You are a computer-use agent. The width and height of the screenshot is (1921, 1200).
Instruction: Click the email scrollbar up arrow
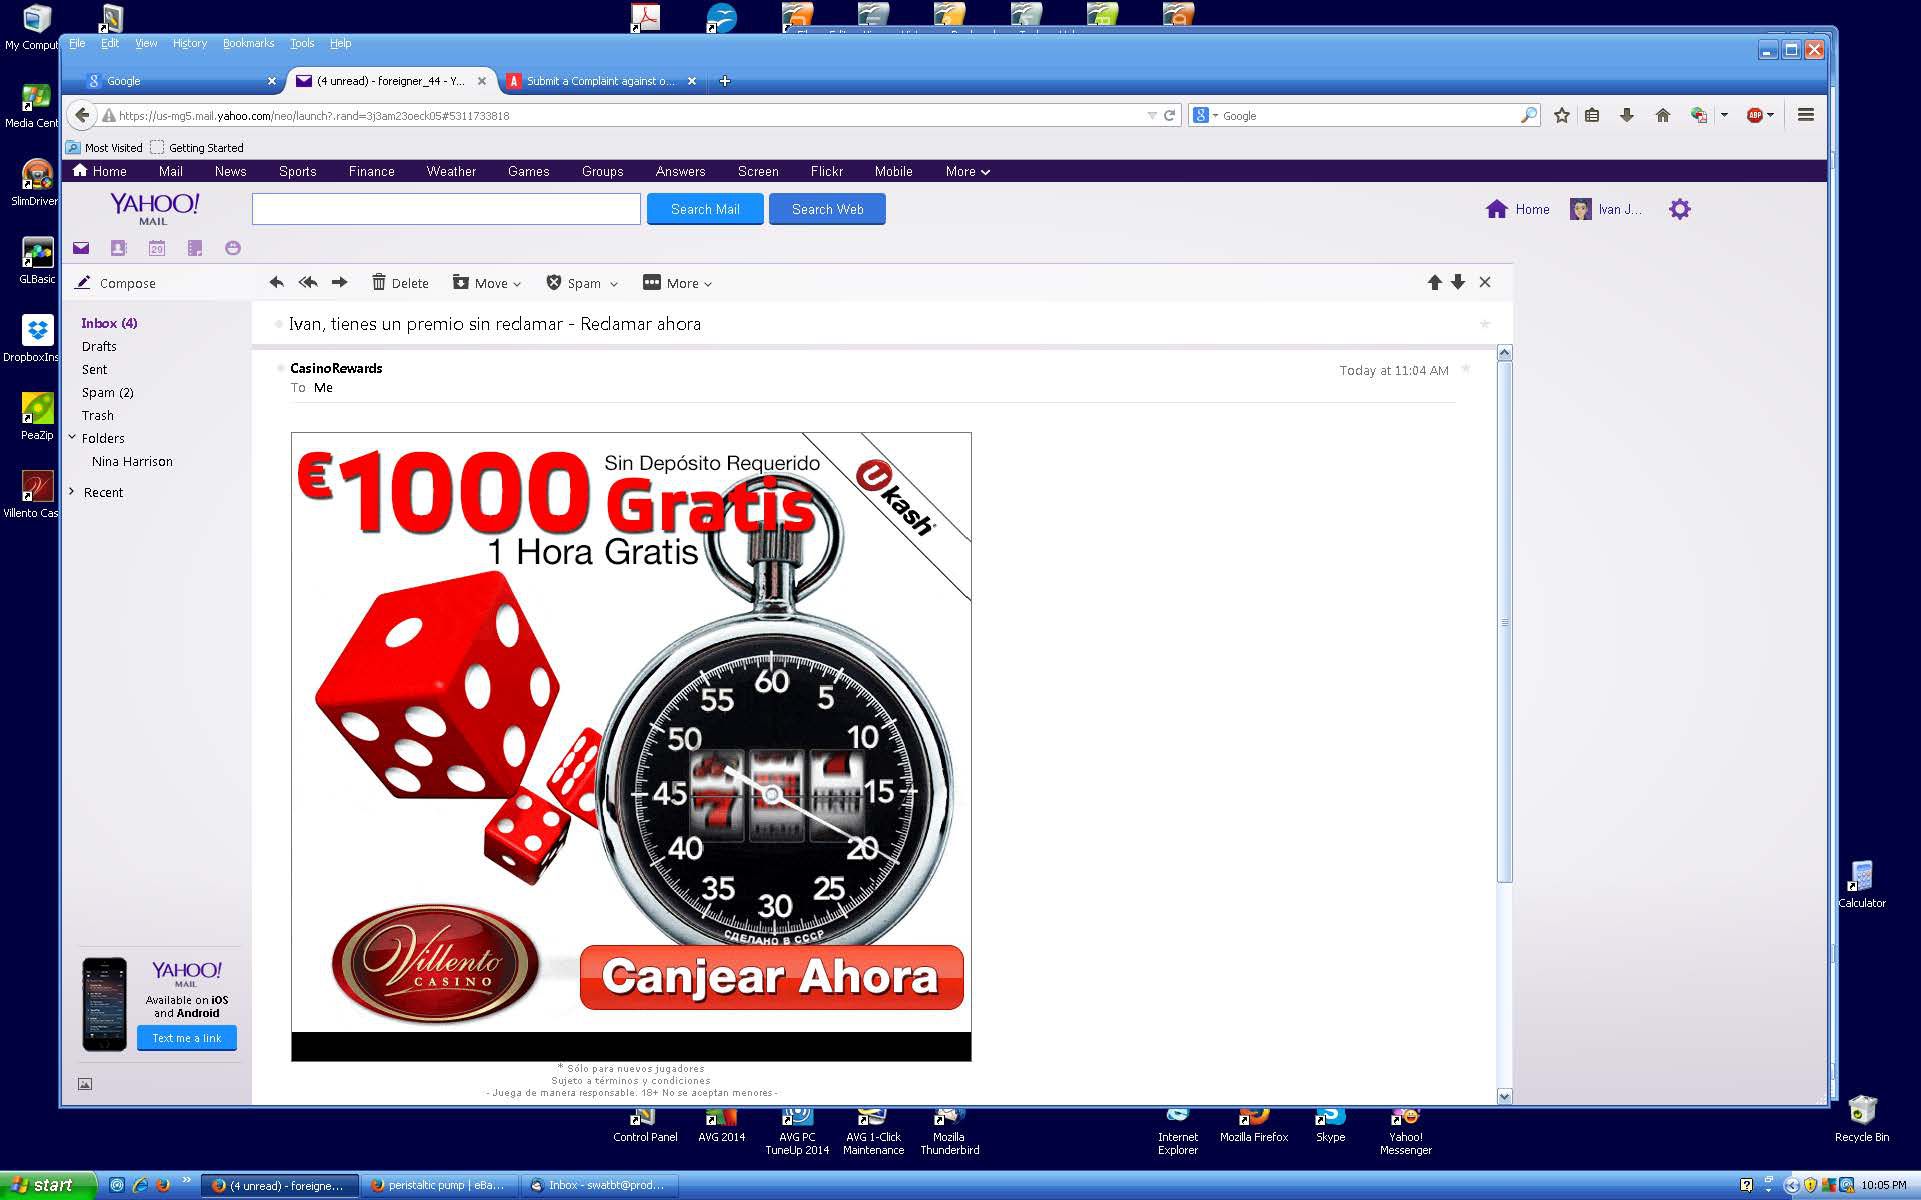tap(1504, 353)
